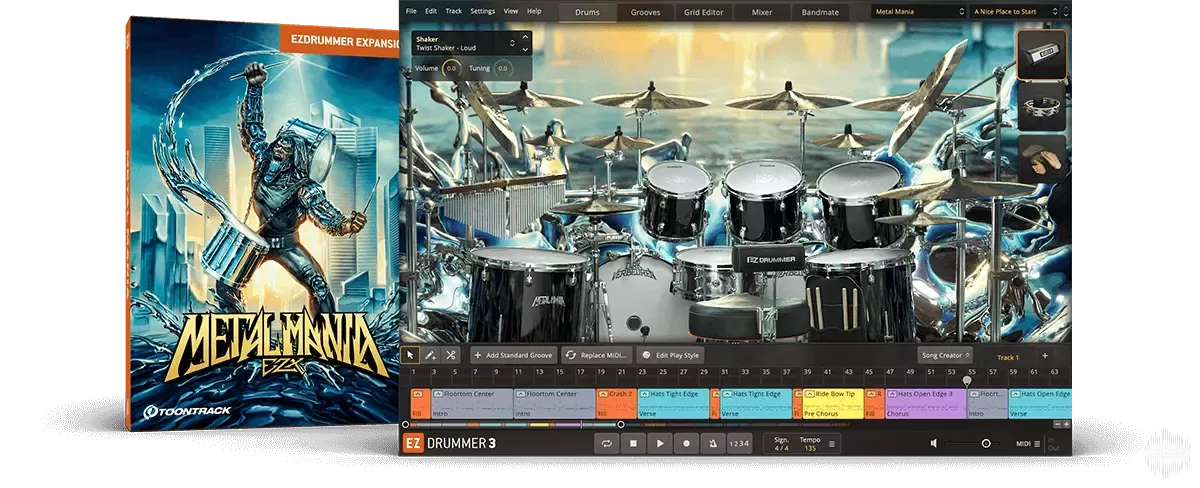Select the Hats Open Edge 3 Chorus block

[926, 403]
